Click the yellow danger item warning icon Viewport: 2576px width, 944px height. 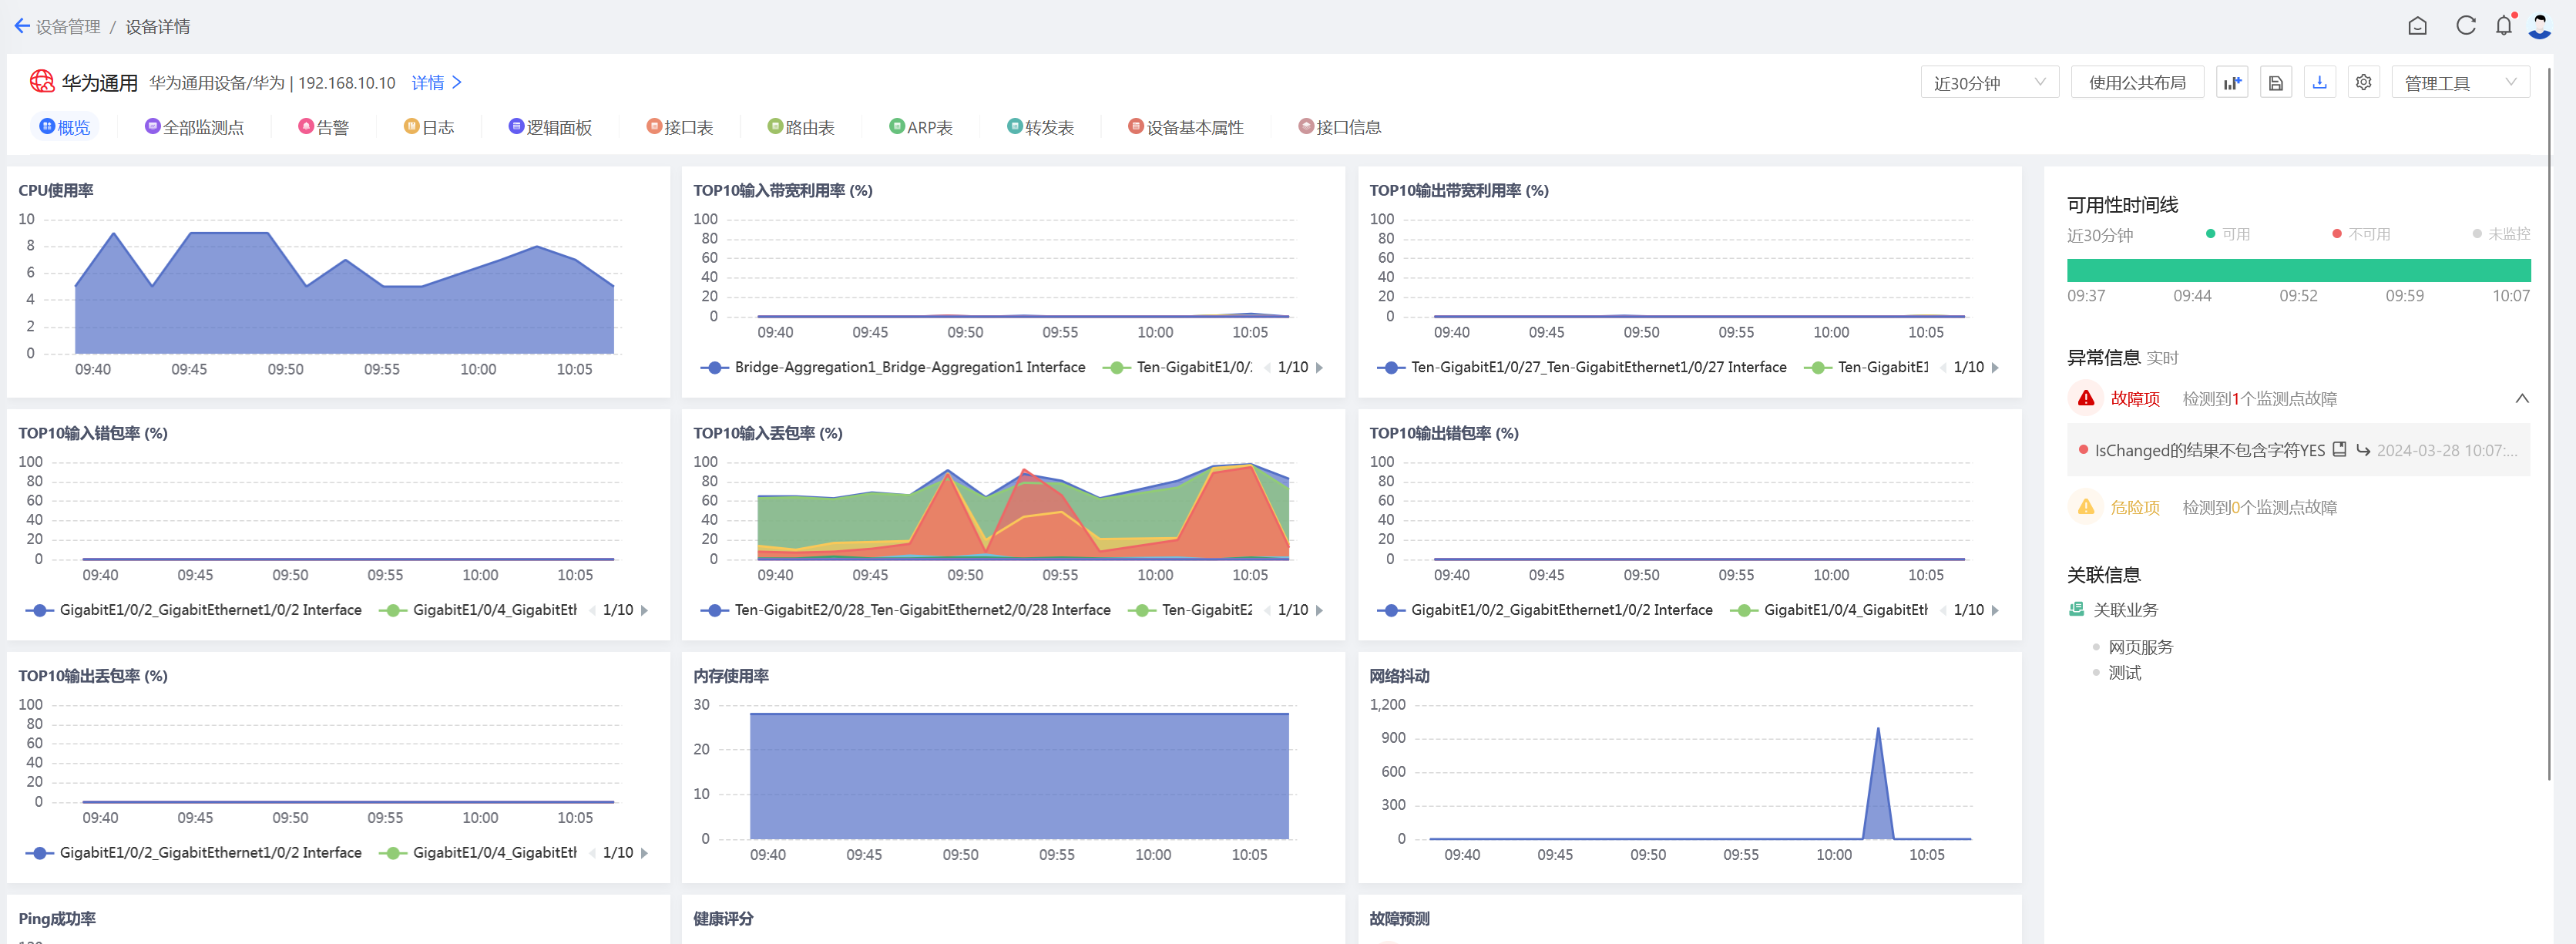coord(2086,508)
